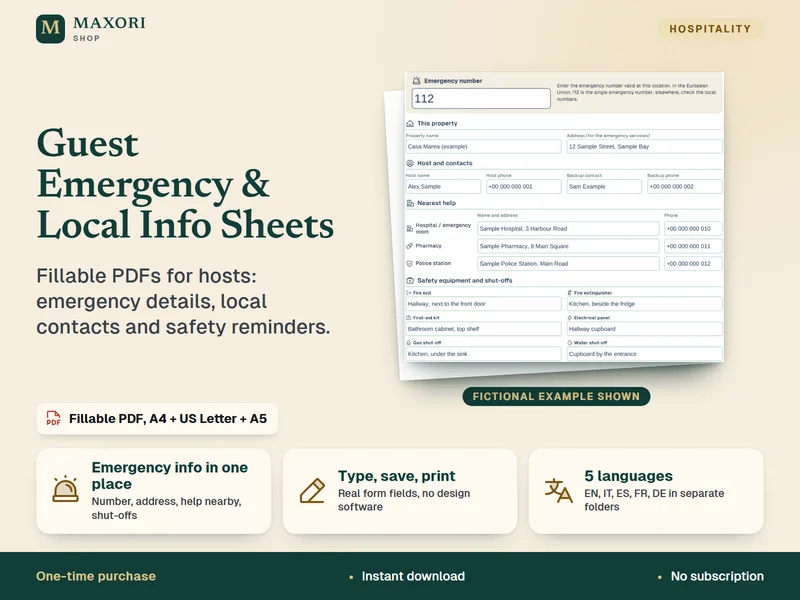This screenshot has height=600, width=800.
Task: Click the Safety equipment and shut-offs heading
Action: point(465,281)
